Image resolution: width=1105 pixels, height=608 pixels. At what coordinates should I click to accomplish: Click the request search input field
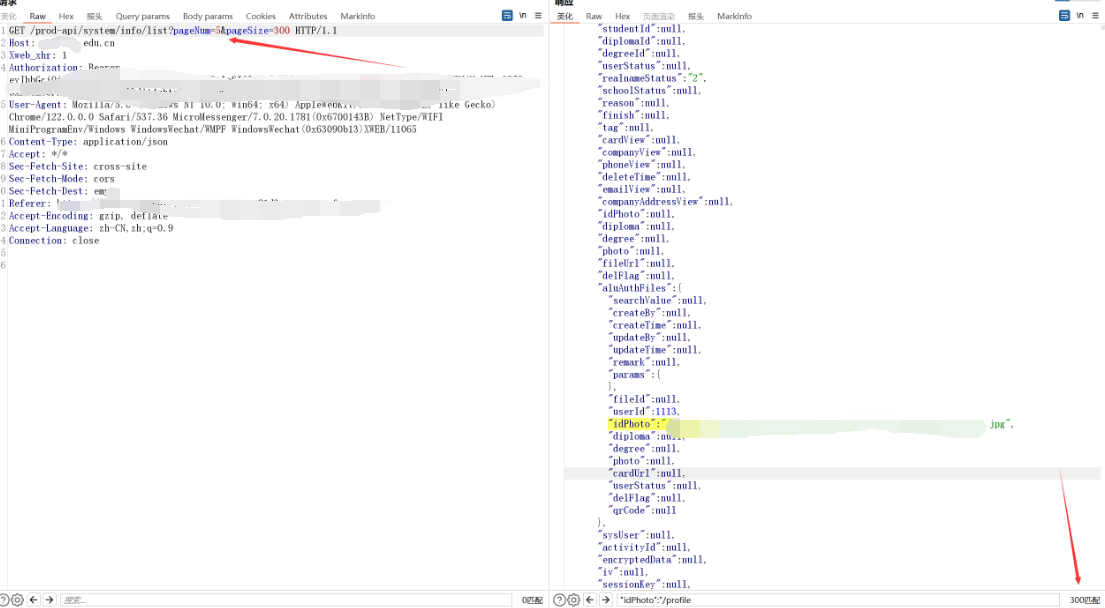pos(280,600)
